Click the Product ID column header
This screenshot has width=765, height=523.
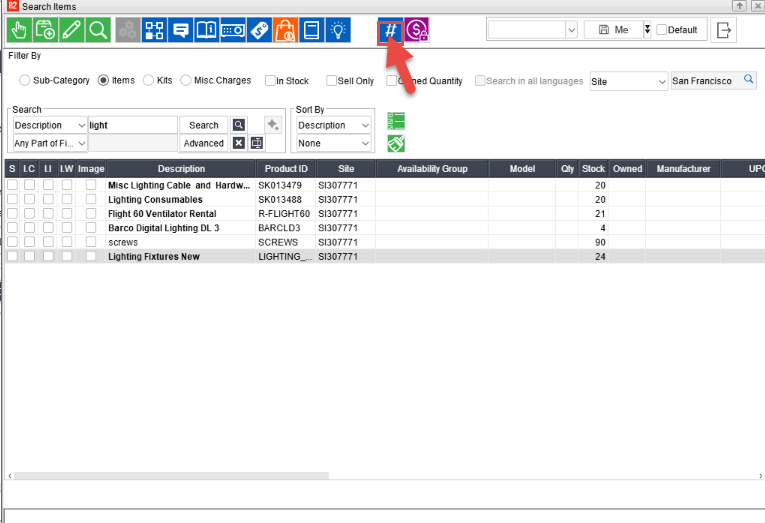click(286, 169)
